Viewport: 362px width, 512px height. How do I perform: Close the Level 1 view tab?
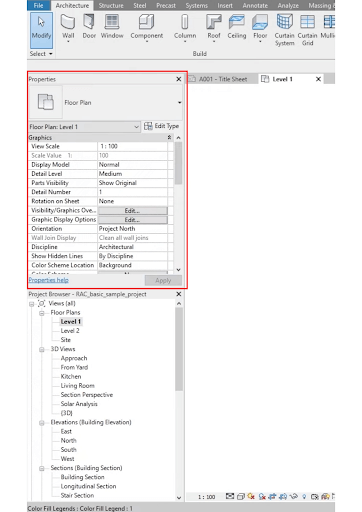tap(318, 79)
